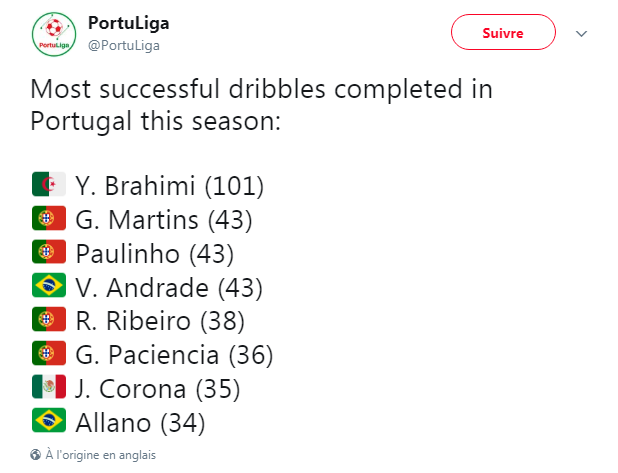Click the Portugal flag beside Paulinho
The width and height of the screenshot is (618, 473).
(48, 252)
